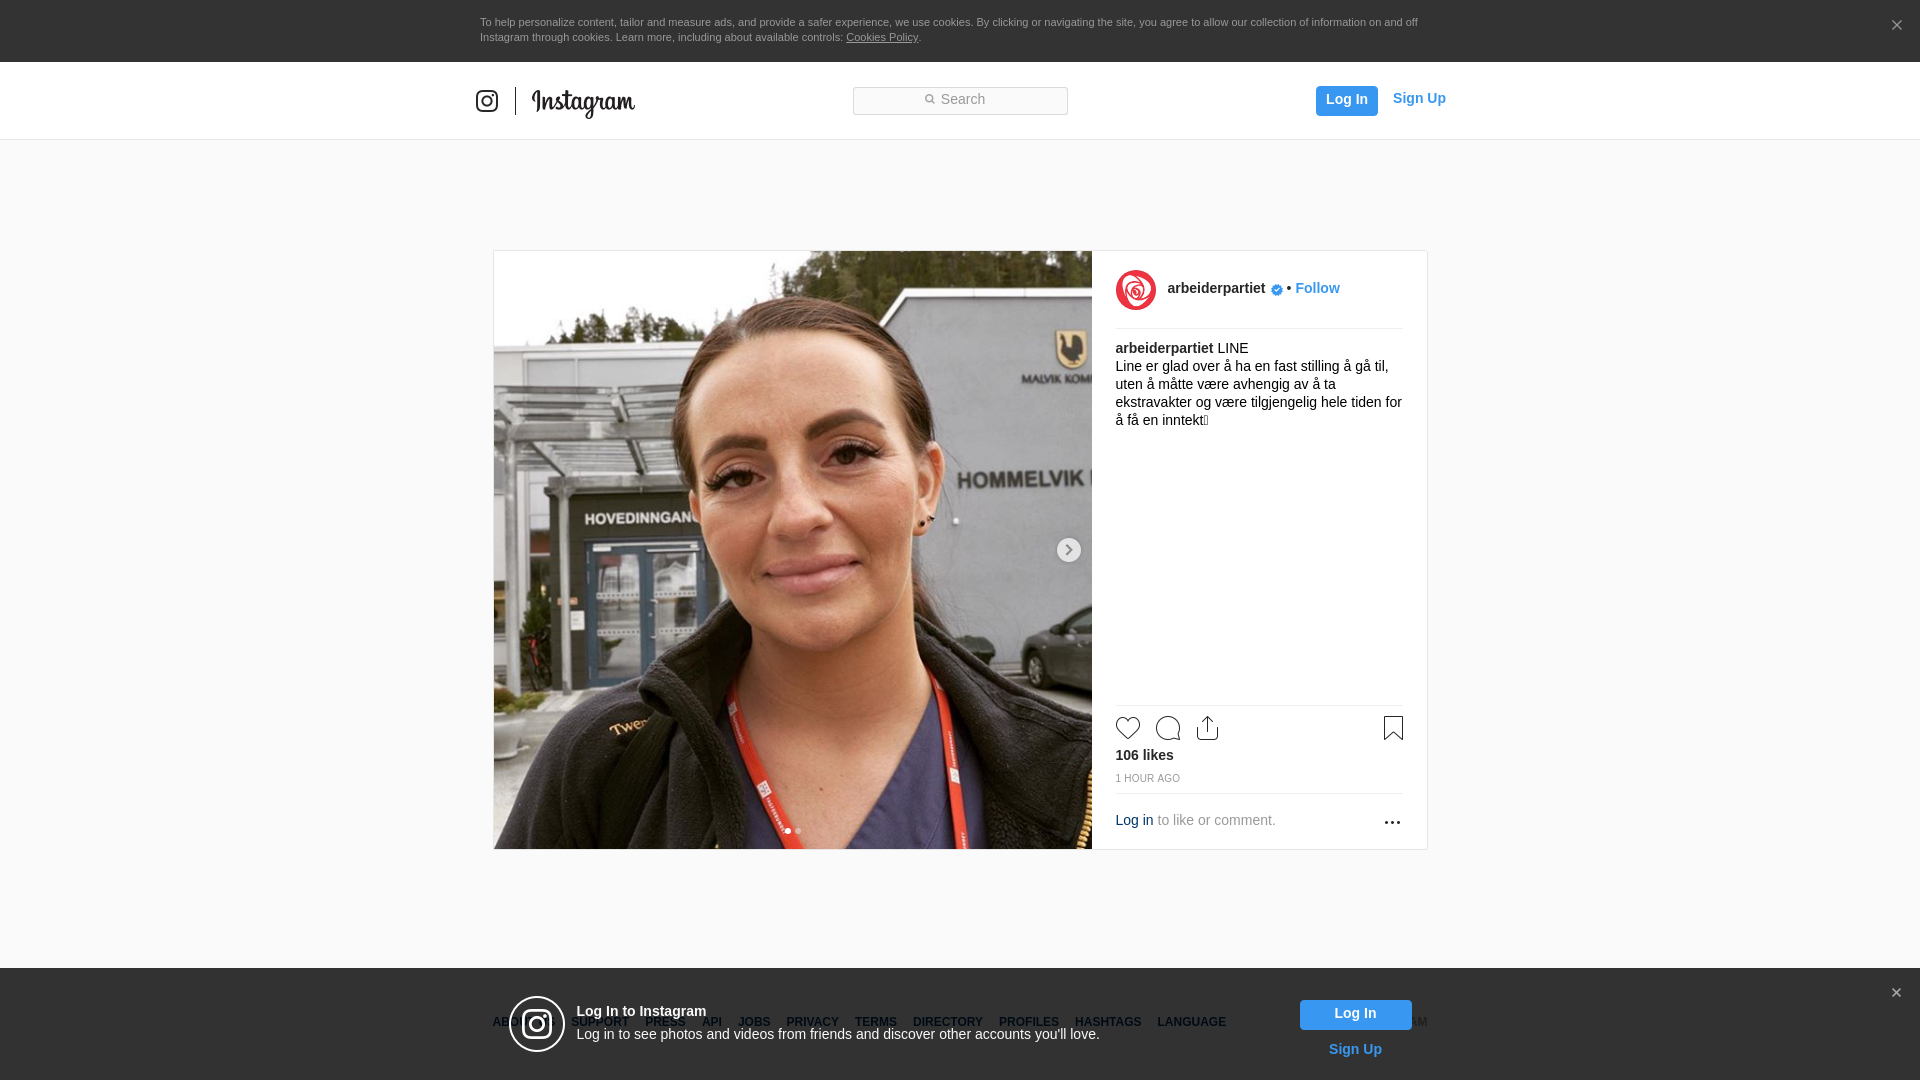Open the TERMS footer link
The height and width of the screenshot is (1080, 1920).
point(875,1022)
